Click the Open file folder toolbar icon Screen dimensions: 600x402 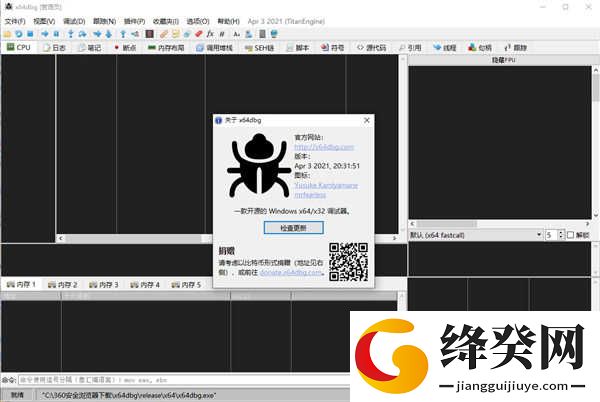[7, 34]
